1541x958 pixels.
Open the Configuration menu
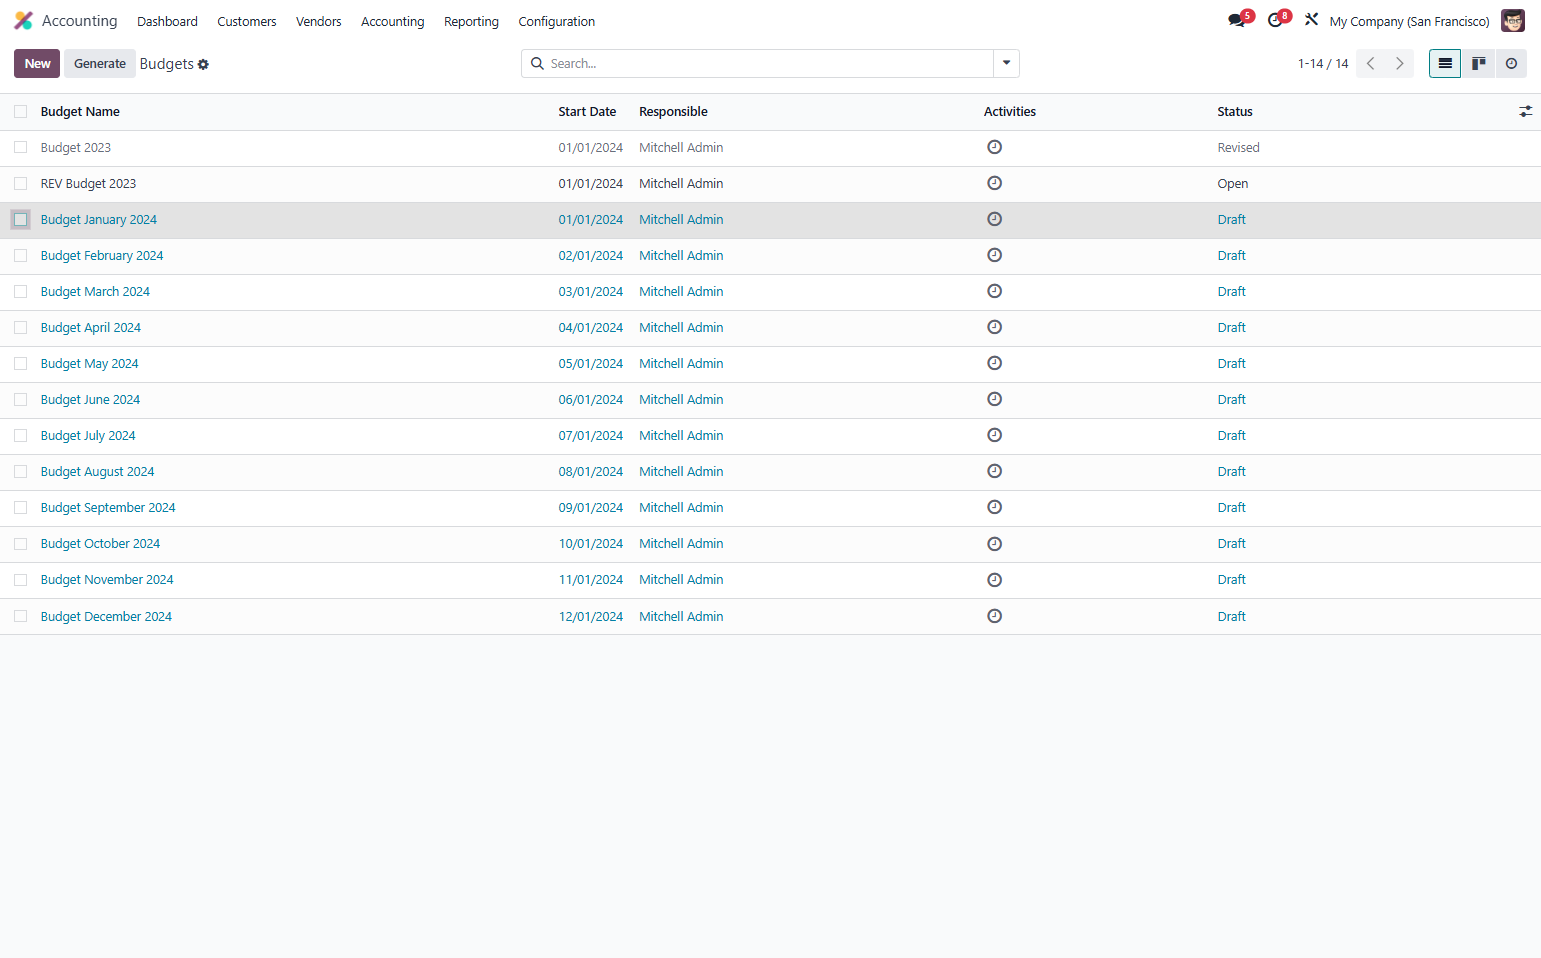point(556,21)
